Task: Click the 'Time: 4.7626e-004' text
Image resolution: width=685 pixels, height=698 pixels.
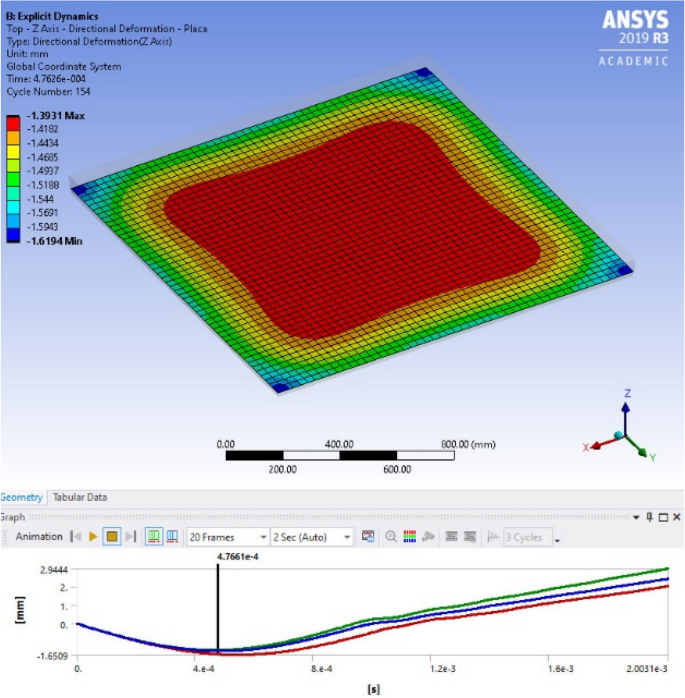Action: point(46,79)
